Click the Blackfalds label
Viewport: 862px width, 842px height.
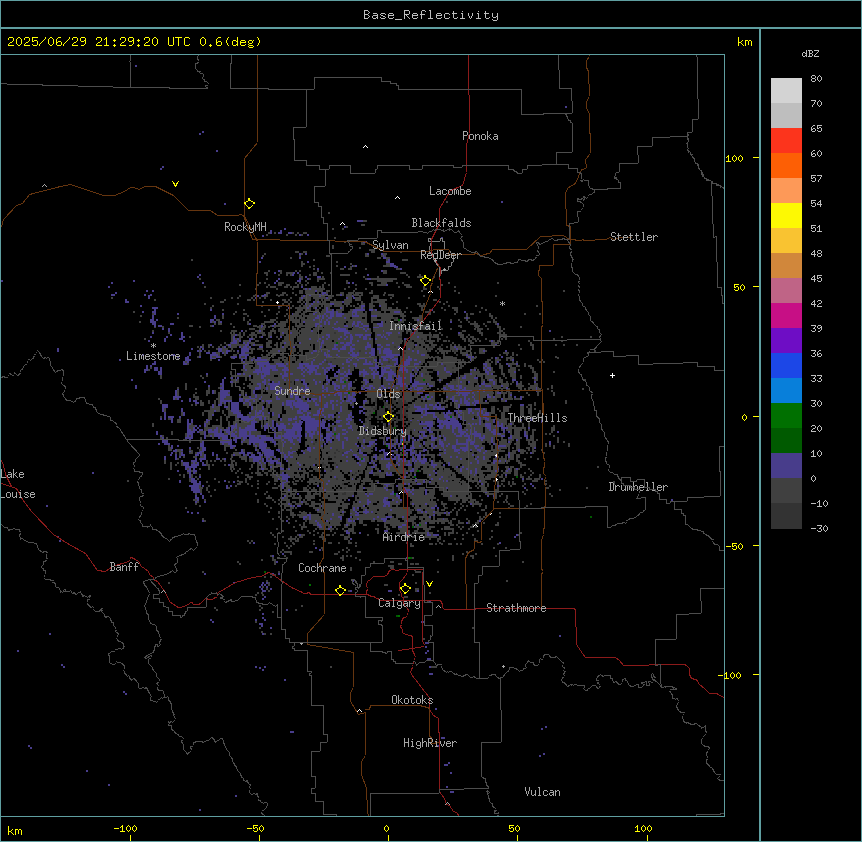[441, 223]
